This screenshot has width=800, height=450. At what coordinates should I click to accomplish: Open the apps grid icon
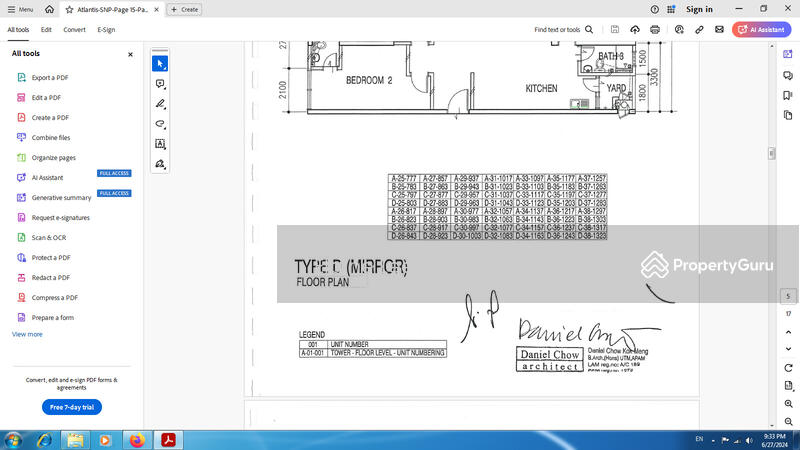coord(671,9)
